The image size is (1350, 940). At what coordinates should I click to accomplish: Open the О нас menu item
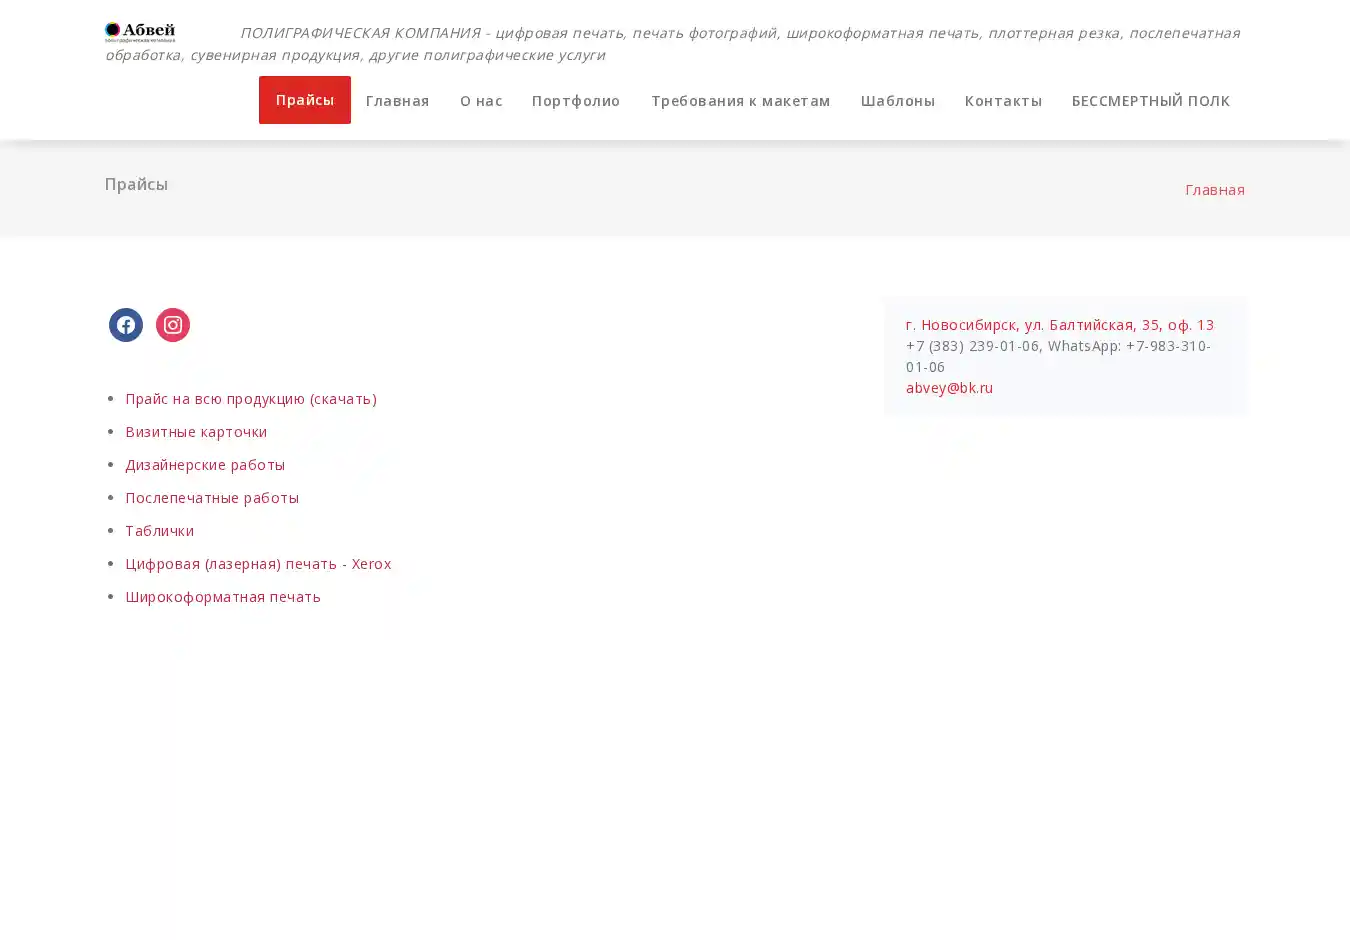click(x=481, y=101)
